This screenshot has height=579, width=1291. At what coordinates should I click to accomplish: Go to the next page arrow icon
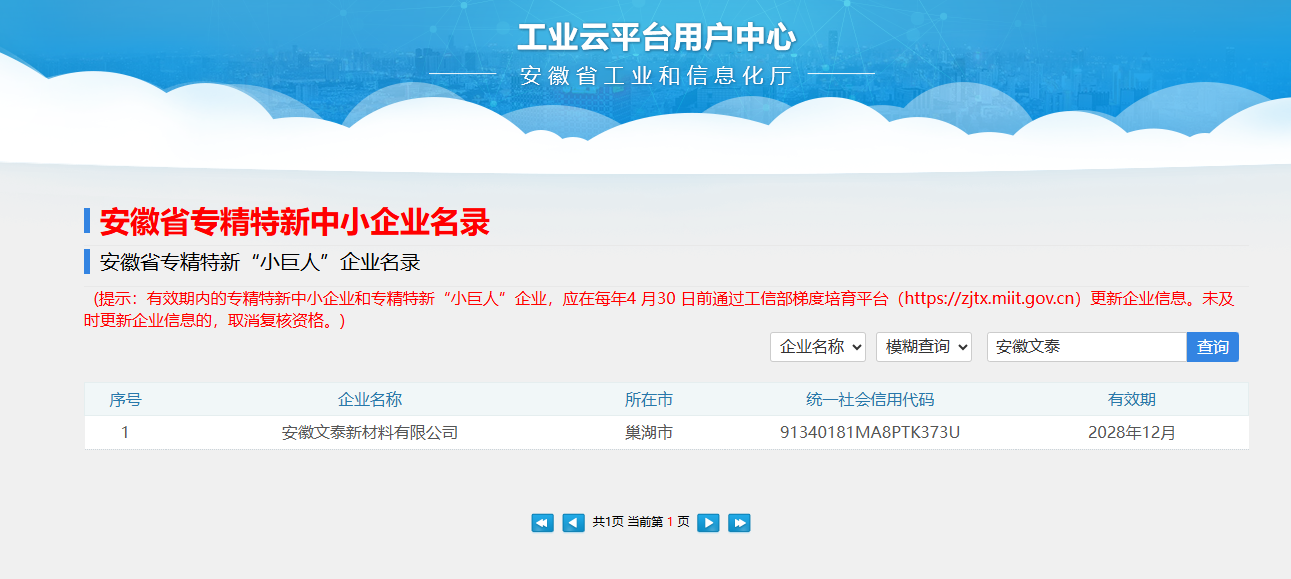(x=708, y=522)
